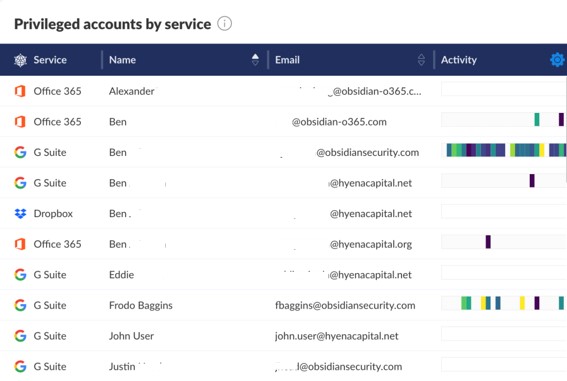Click john.user@hyenacapital.net email

coord(336,336)
